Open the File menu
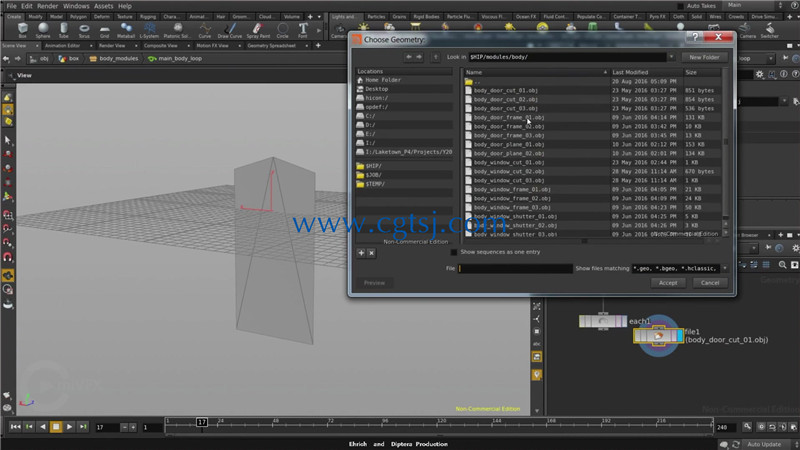800x450 pixels. [11, 6]
